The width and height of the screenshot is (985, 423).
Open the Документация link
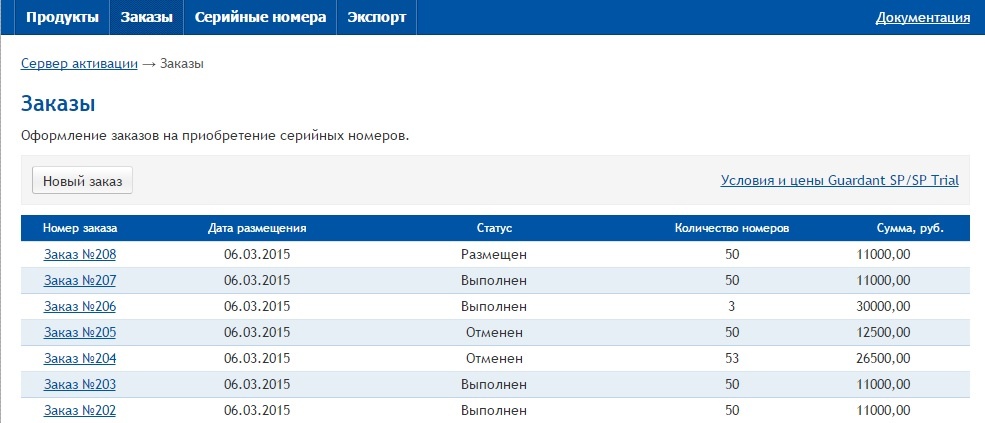pos(922,17)
